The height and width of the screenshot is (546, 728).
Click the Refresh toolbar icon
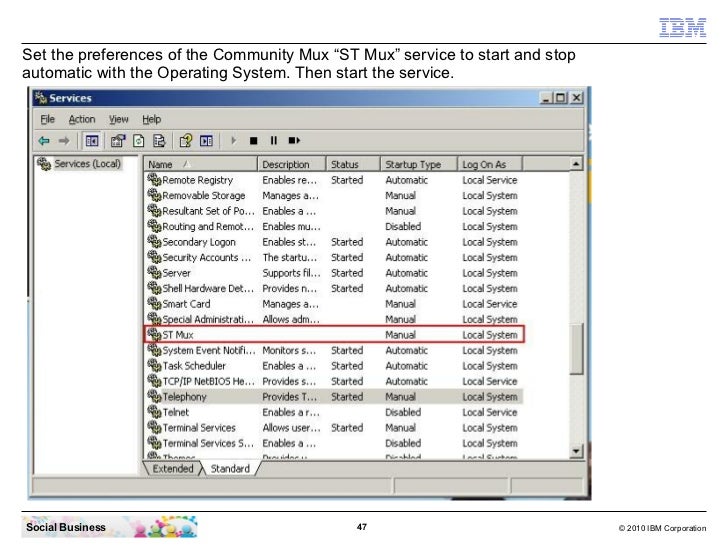[139, 140]
